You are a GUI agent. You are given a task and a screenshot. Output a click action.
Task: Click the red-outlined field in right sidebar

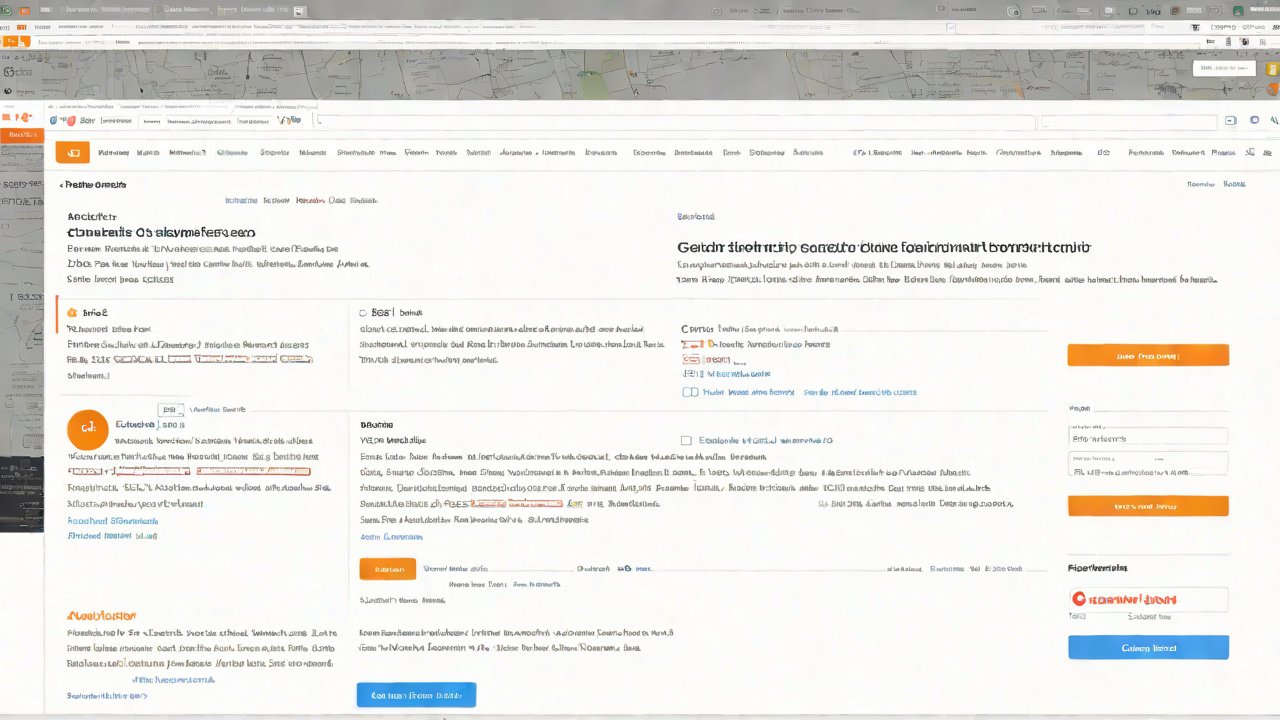pyautogui.click(x=1147, y=599)
